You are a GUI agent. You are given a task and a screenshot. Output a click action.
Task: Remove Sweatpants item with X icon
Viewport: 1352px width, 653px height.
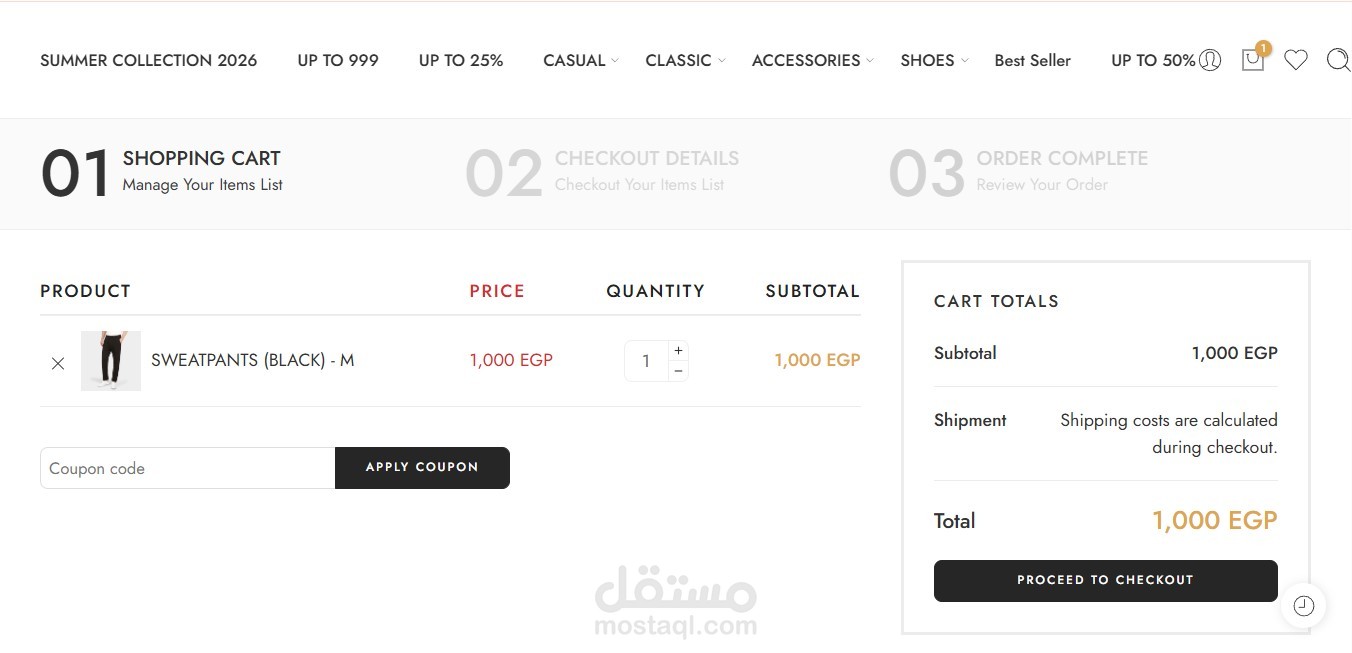58,363
